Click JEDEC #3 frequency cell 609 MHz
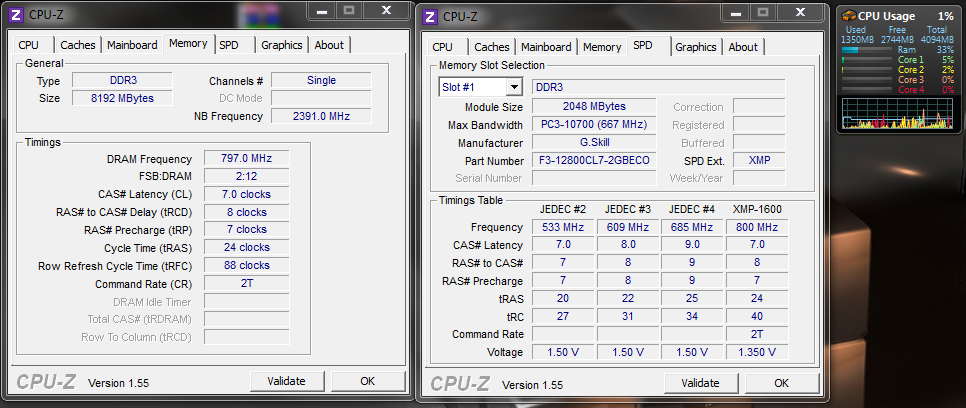 (x=628, y=227)
